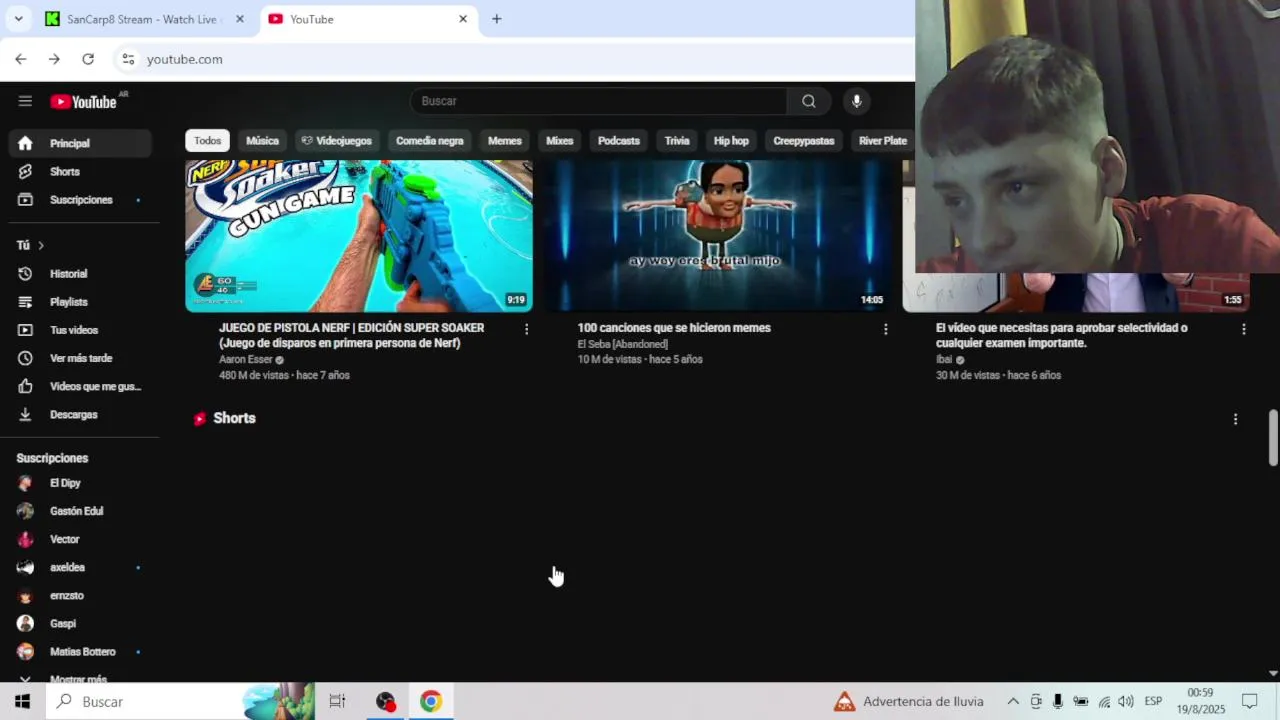Expand Mostrar más subscriptions

point(80,678)
